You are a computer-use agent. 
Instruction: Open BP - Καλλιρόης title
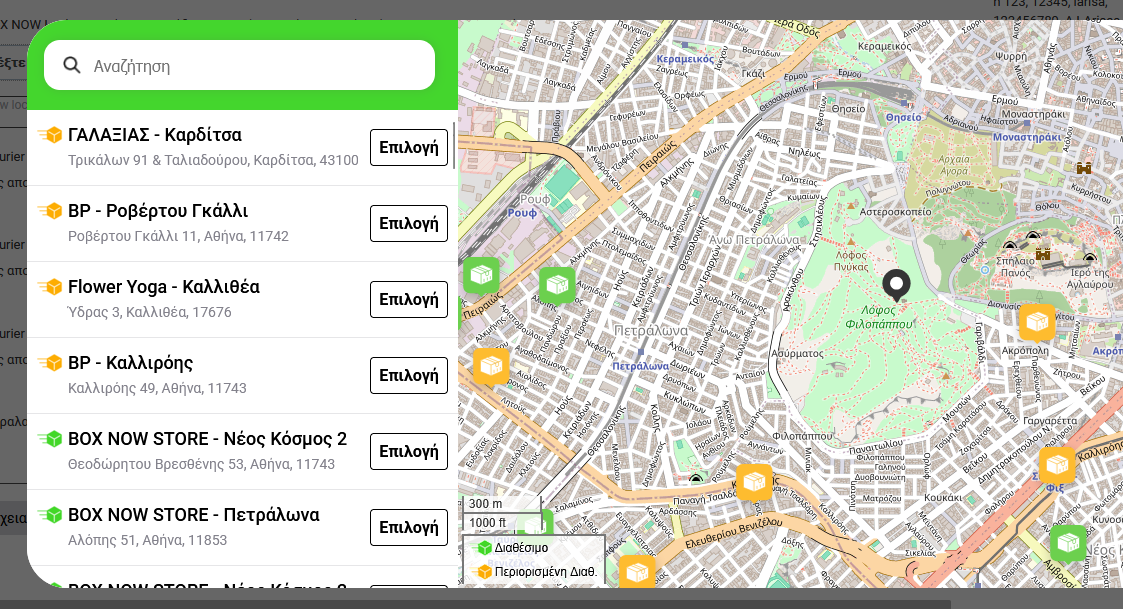pyautogui.click(x=130, y=363)
